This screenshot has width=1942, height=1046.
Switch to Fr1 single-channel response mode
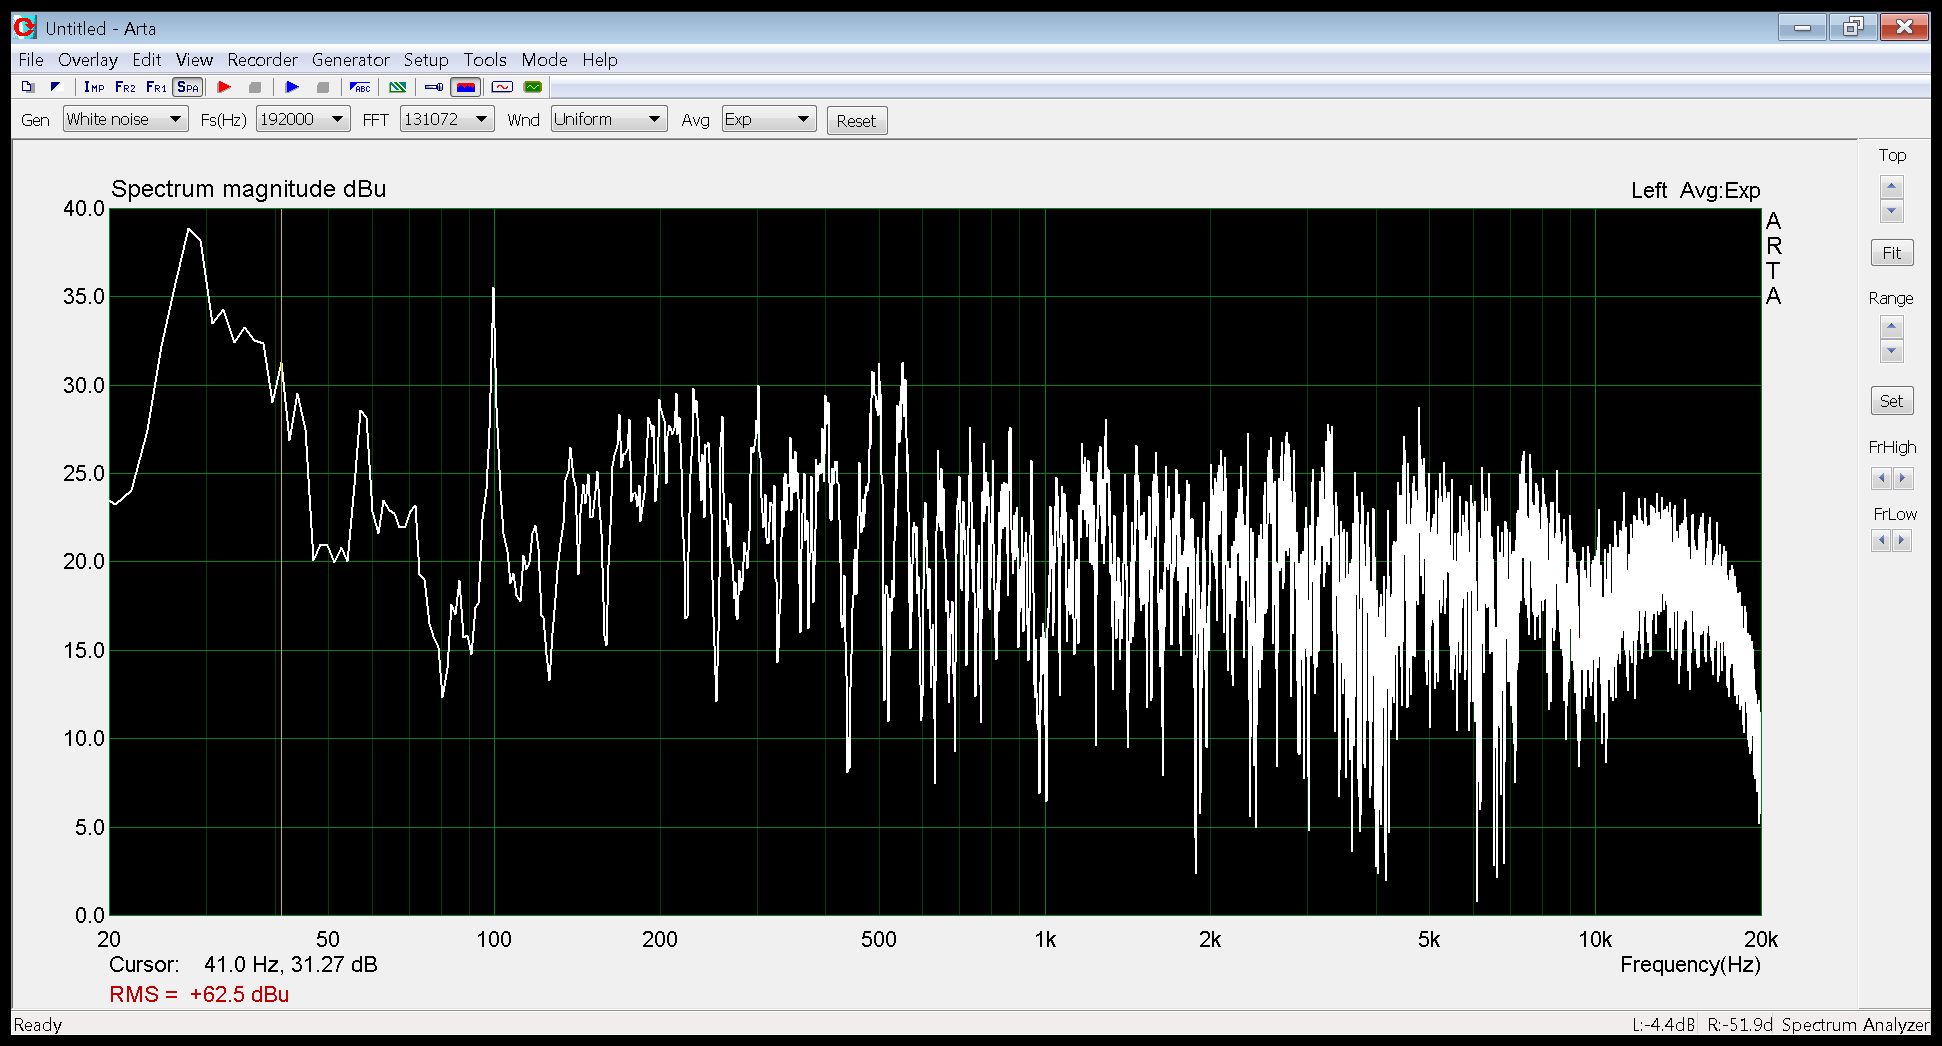156,87
